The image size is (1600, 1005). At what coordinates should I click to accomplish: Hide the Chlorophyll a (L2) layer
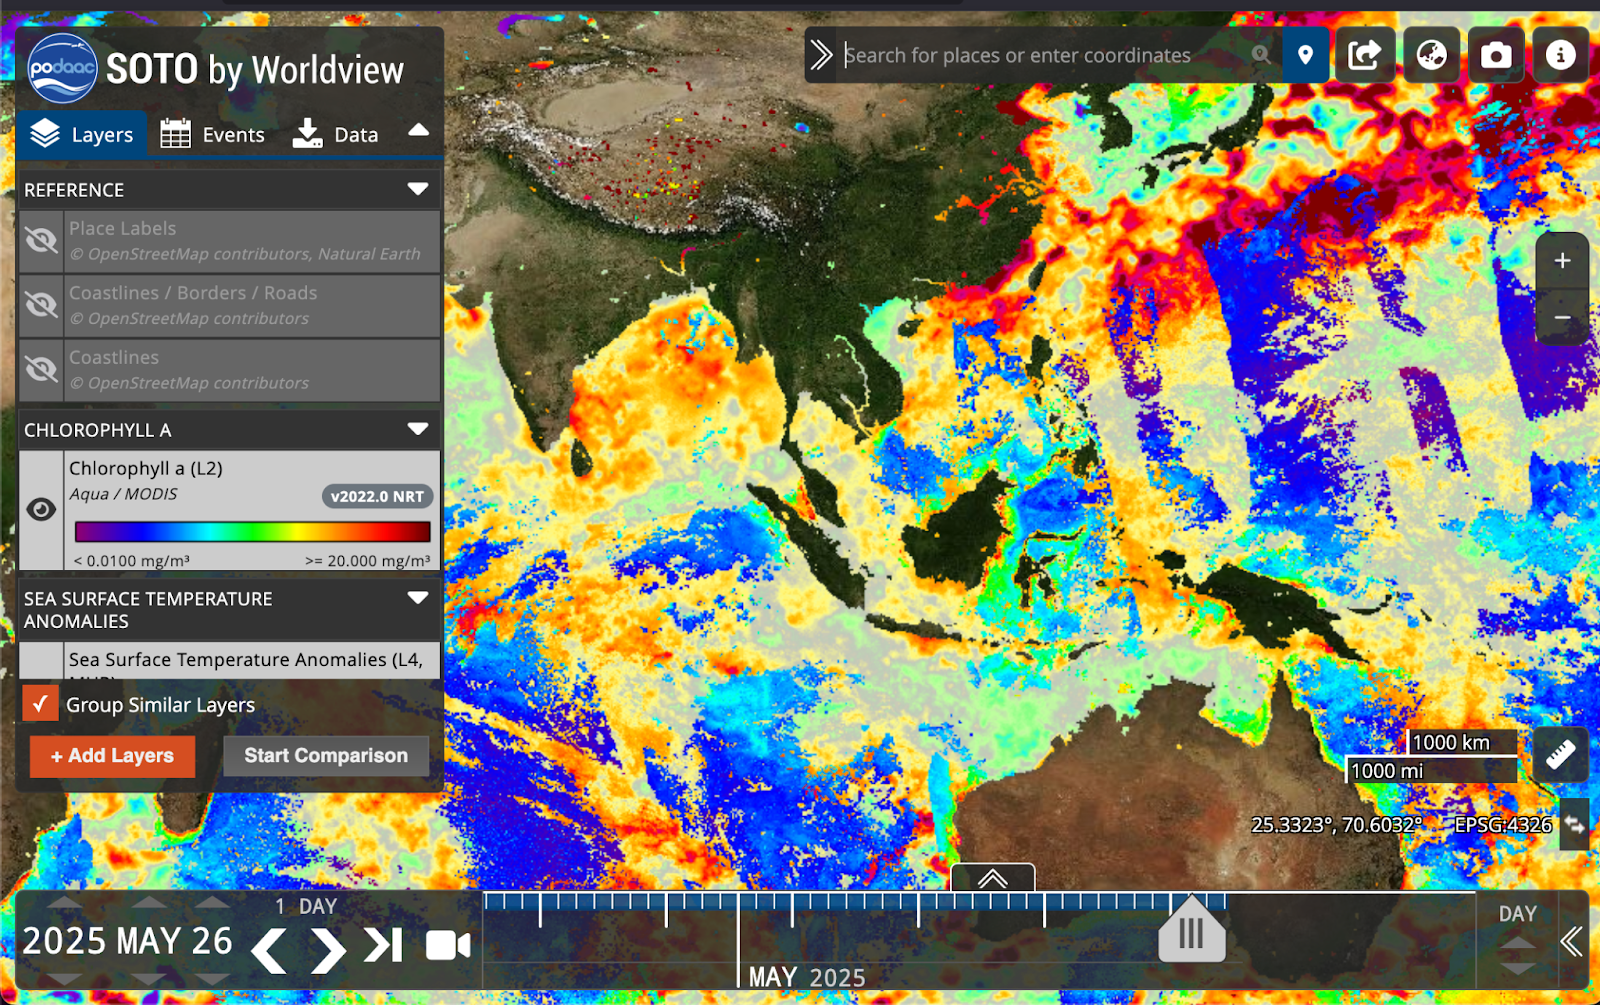click(x=41, y=510)
